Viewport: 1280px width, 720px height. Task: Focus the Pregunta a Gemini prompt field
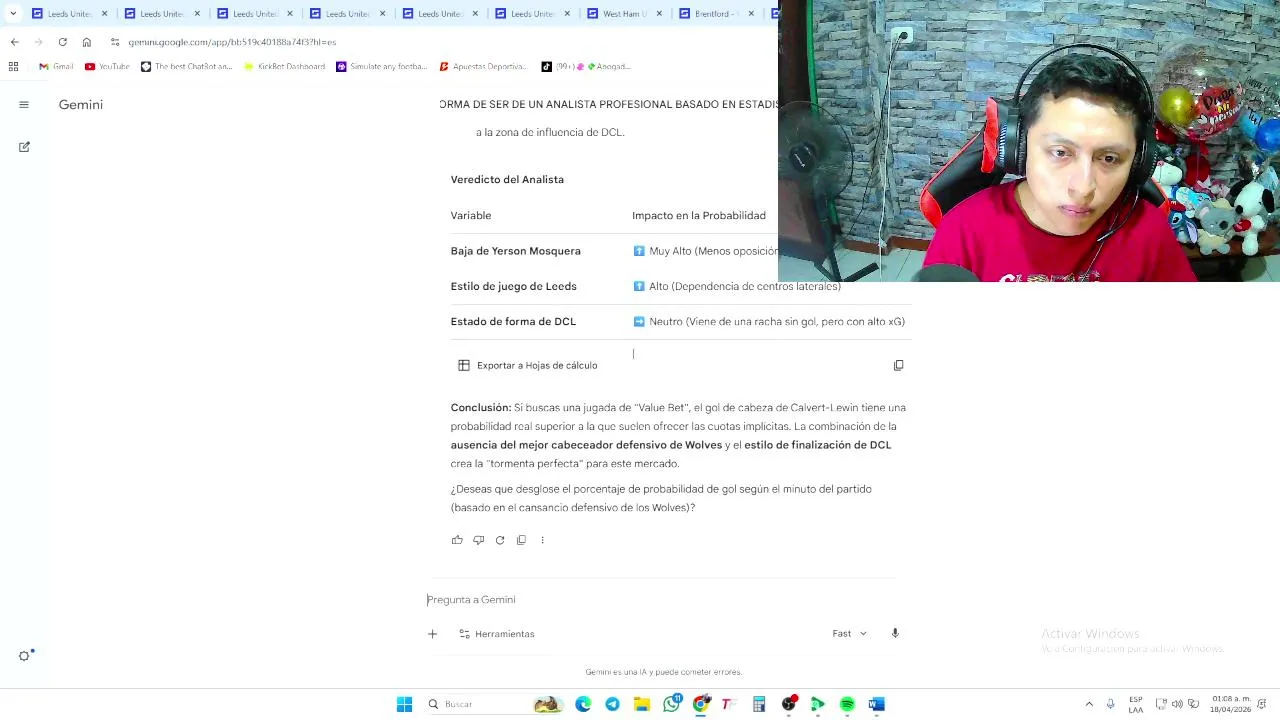coord(660,600)
